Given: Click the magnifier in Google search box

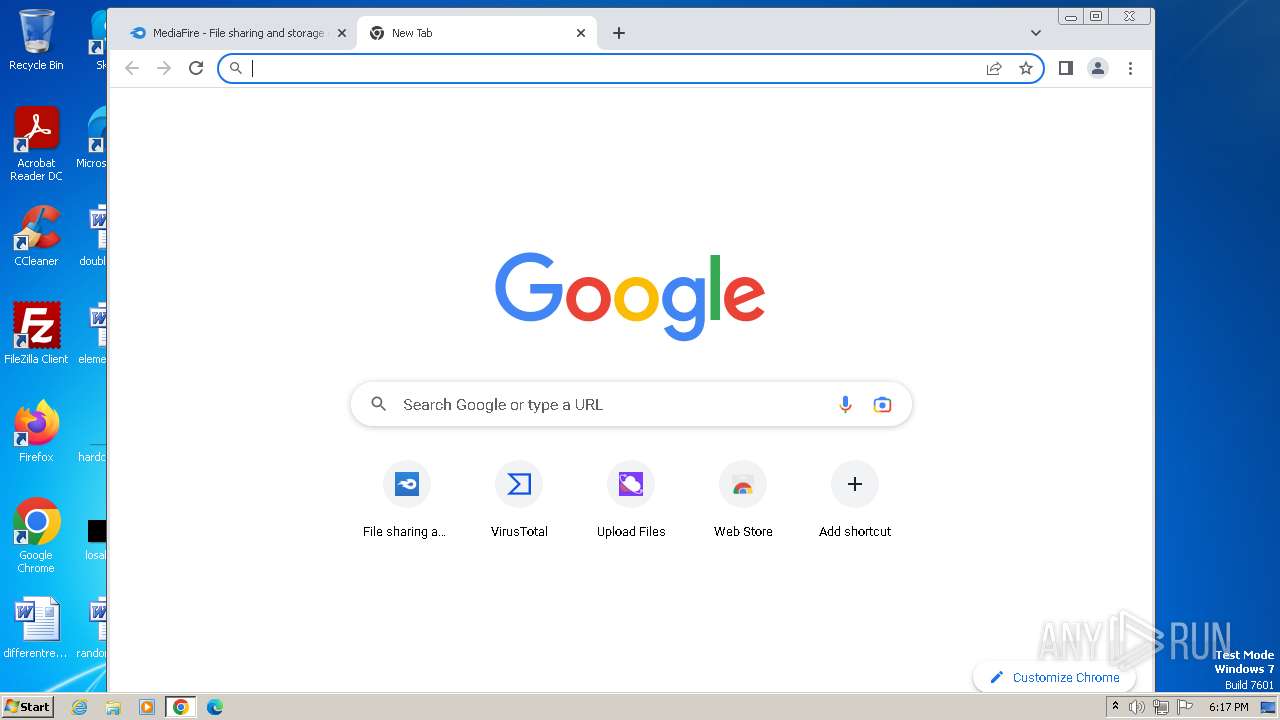Looking at the screenshot, I should (378, 404).
